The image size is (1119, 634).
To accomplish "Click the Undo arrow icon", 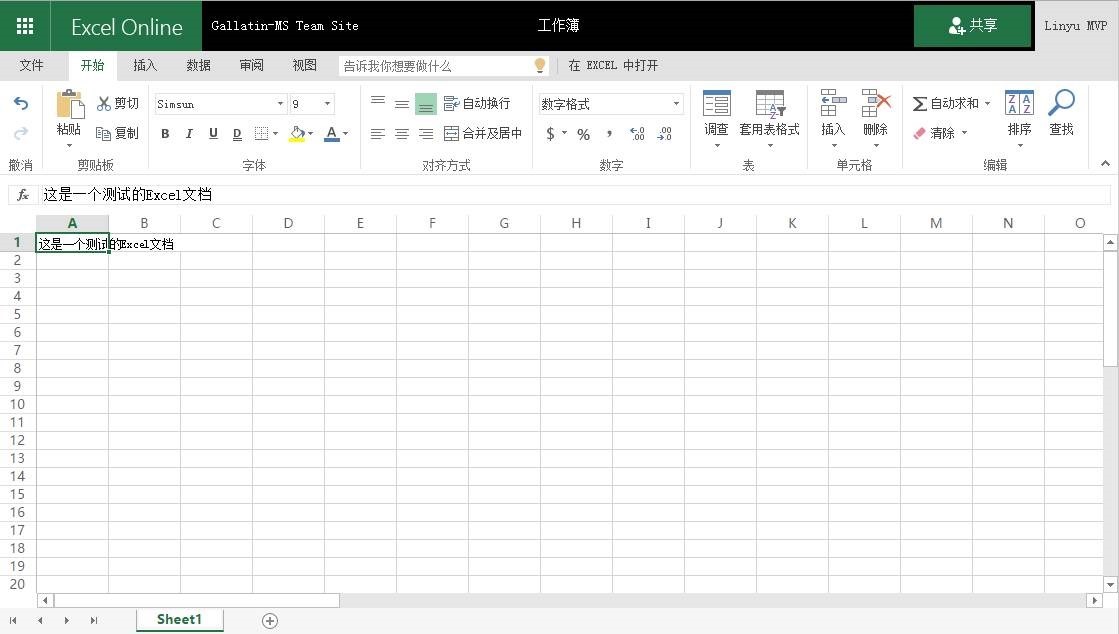I will (21, 104).
